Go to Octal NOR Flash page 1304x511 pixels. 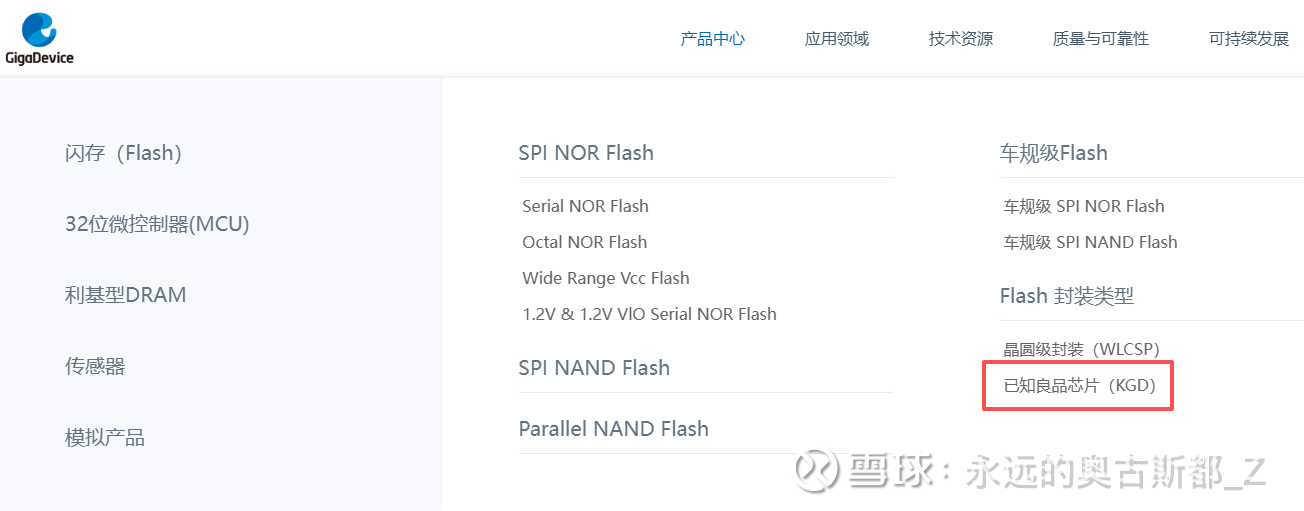[584, 242]
